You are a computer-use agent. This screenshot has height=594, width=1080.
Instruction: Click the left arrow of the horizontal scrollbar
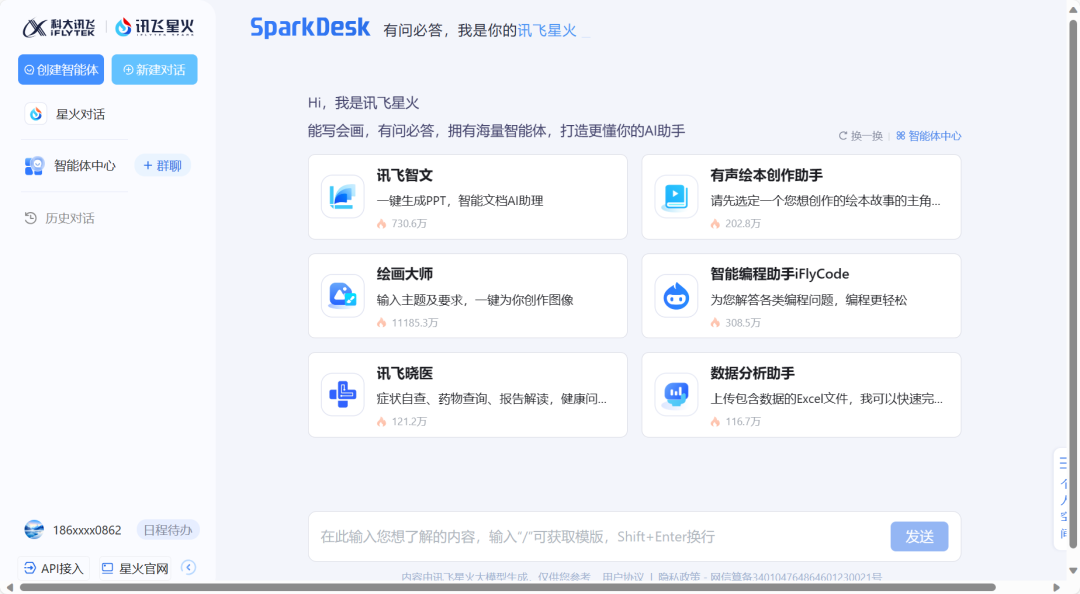[x=10, y=588]
